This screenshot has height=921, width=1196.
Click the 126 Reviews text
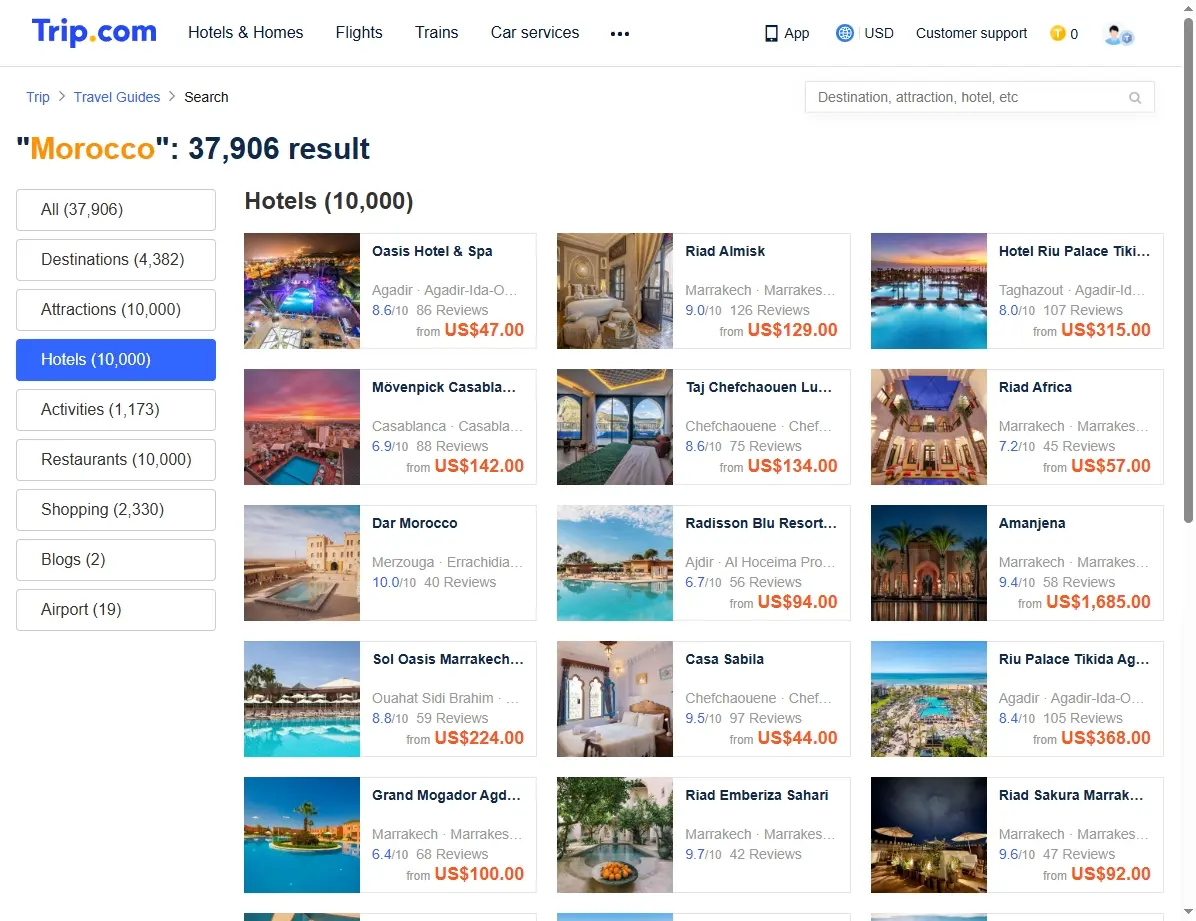[770, 311]
